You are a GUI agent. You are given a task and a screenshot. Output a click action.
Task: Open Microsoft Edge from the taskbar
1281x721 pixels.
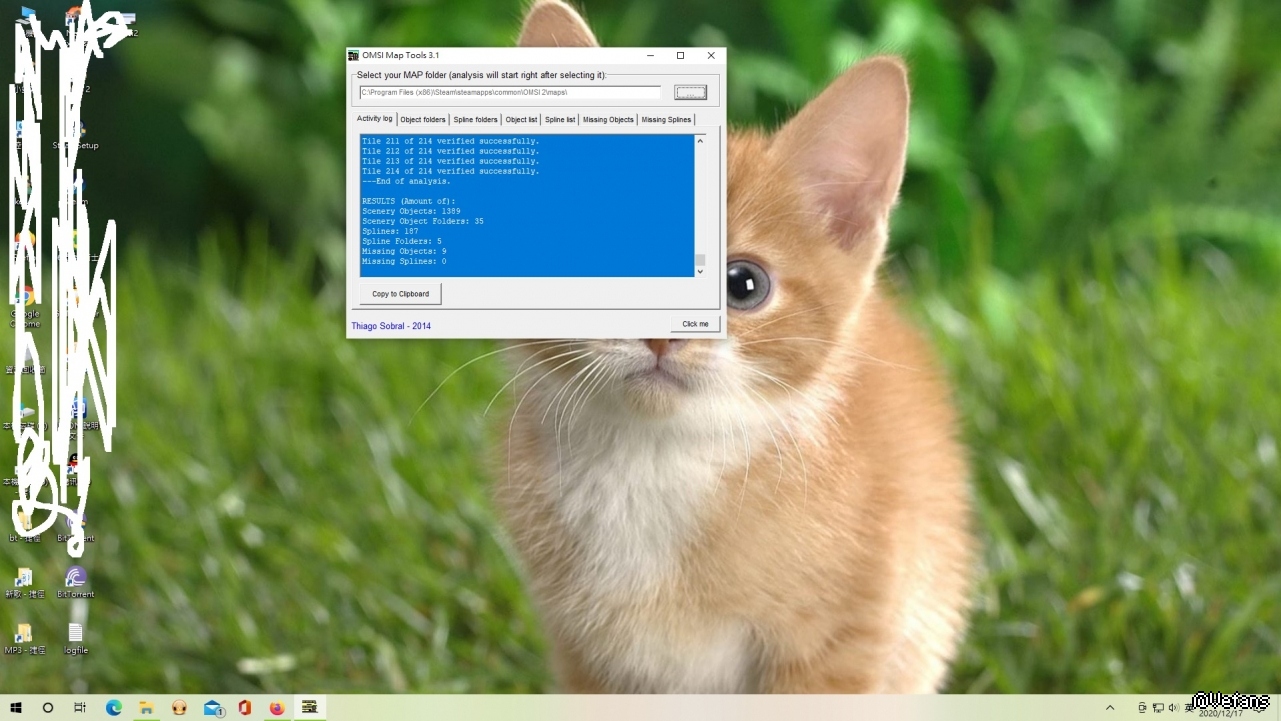(x=114, y=708)
